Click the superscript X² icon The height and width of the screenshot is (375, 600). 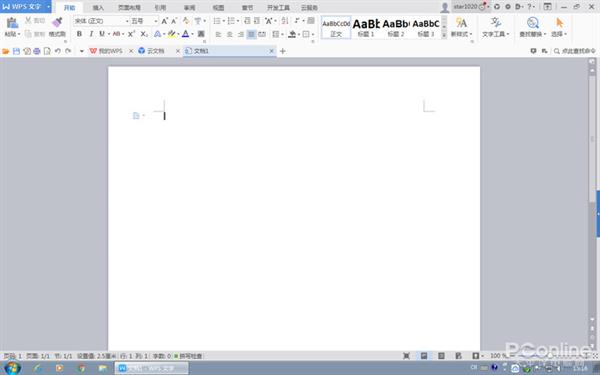(x=131, y=34)
